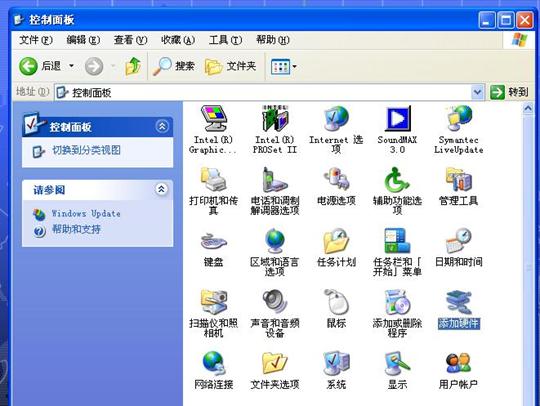Open the SoundMAX 3.0 icon
This screenshot has height=406, width=540.
coord(397,130)
